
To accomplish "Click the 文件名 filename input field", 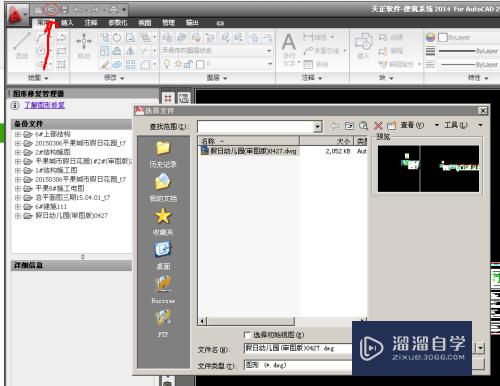I will (298, 348).
